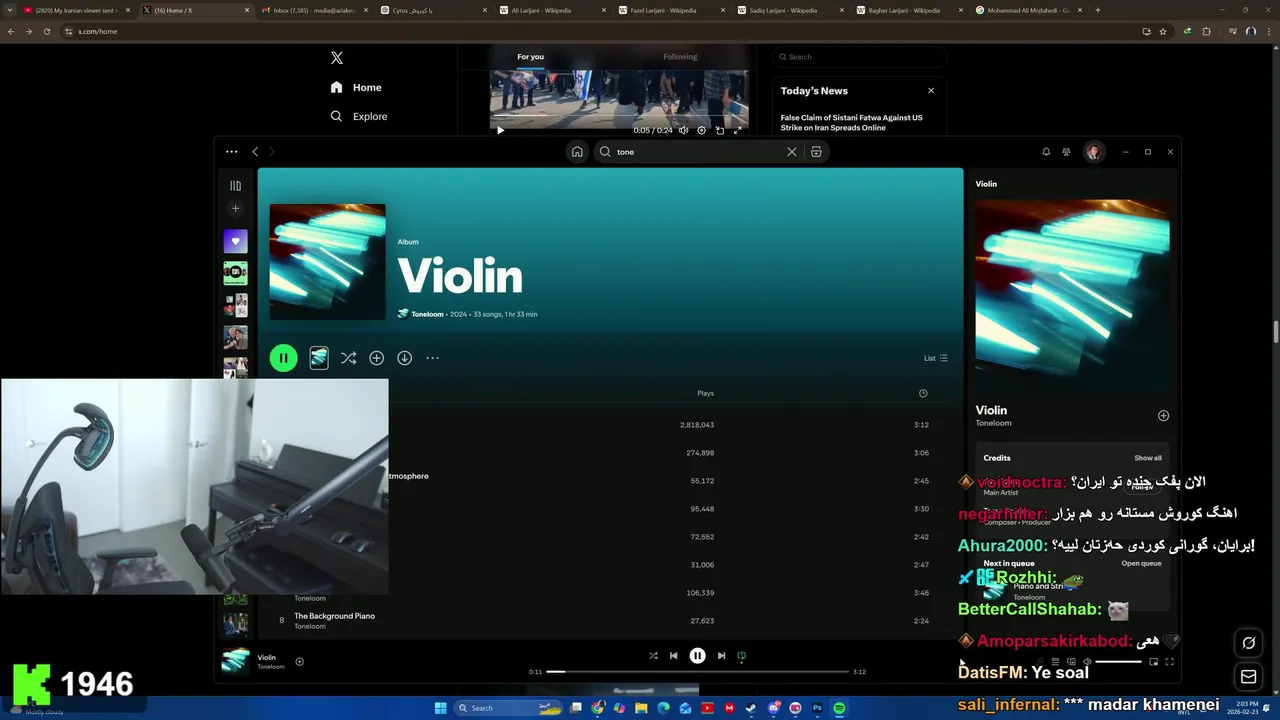Screen dimensions: 1280x720
Task: Add Violin to library in Now Playing panel
Action: (1163, 415)
